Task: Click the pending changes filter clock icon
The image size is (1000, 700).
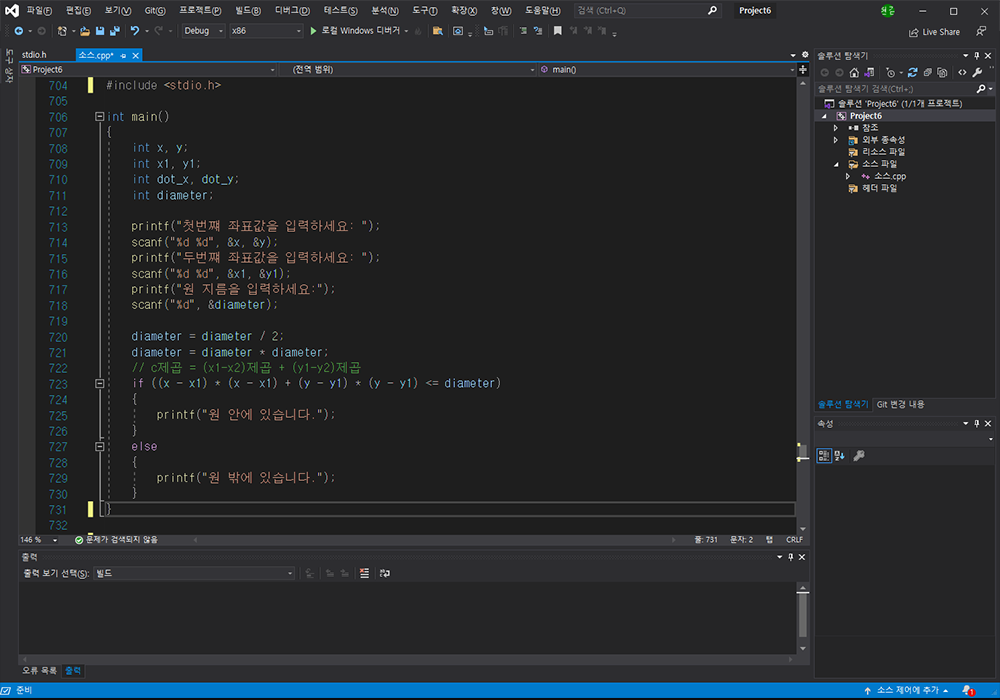Action: pos(890,73)
